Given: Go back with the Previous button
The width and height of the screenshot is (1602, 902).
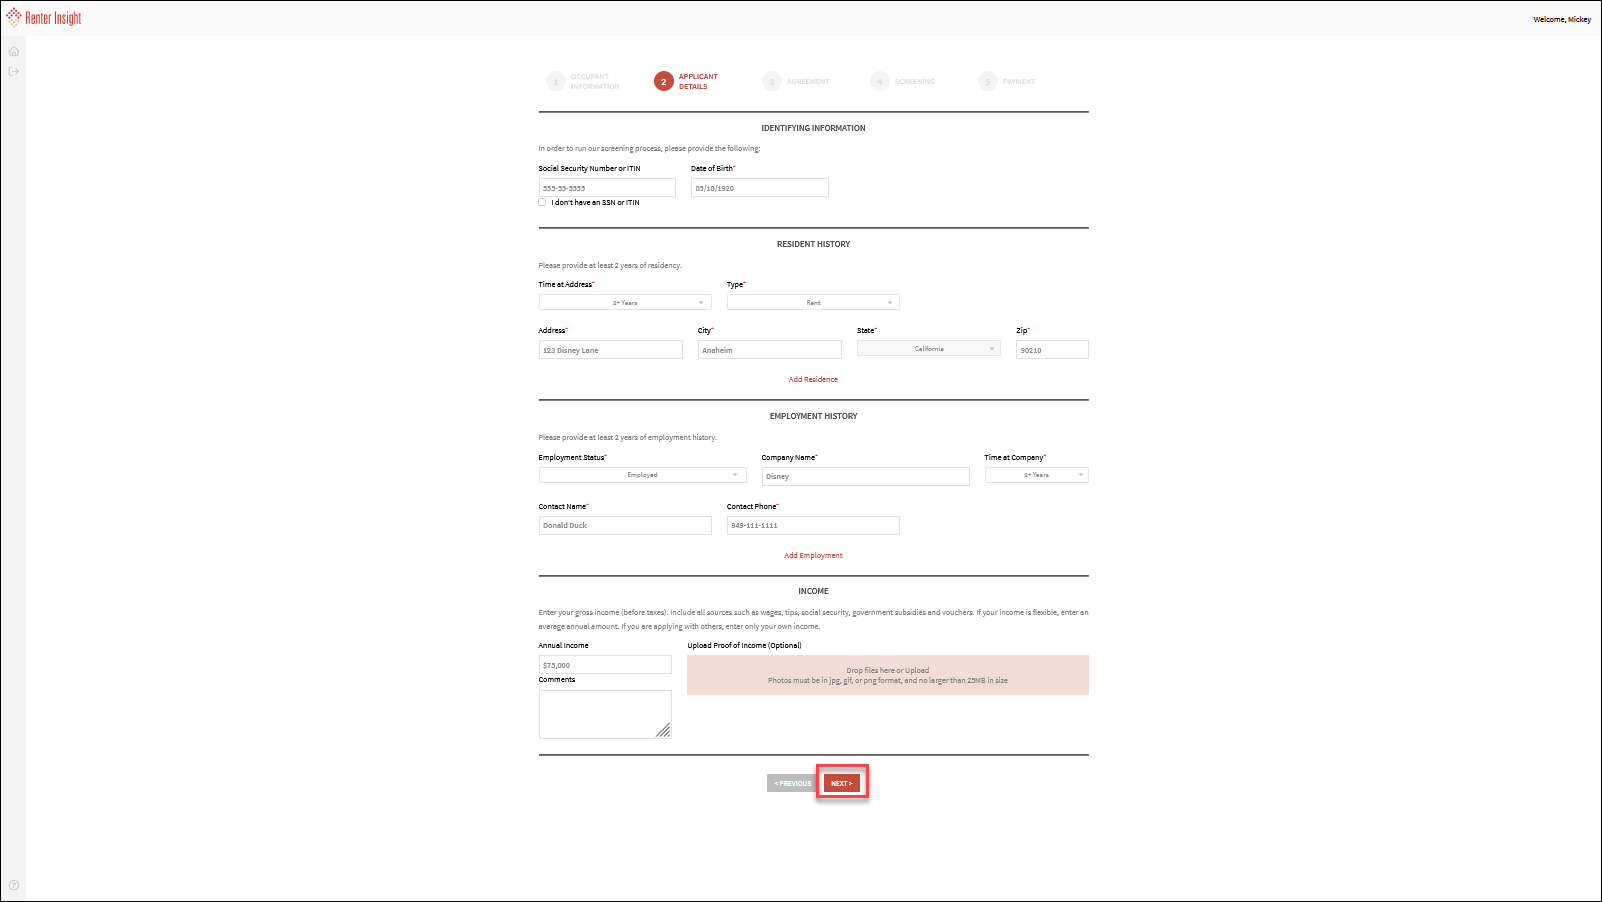Looking at the screenshot, I should (x=793, y=783).
